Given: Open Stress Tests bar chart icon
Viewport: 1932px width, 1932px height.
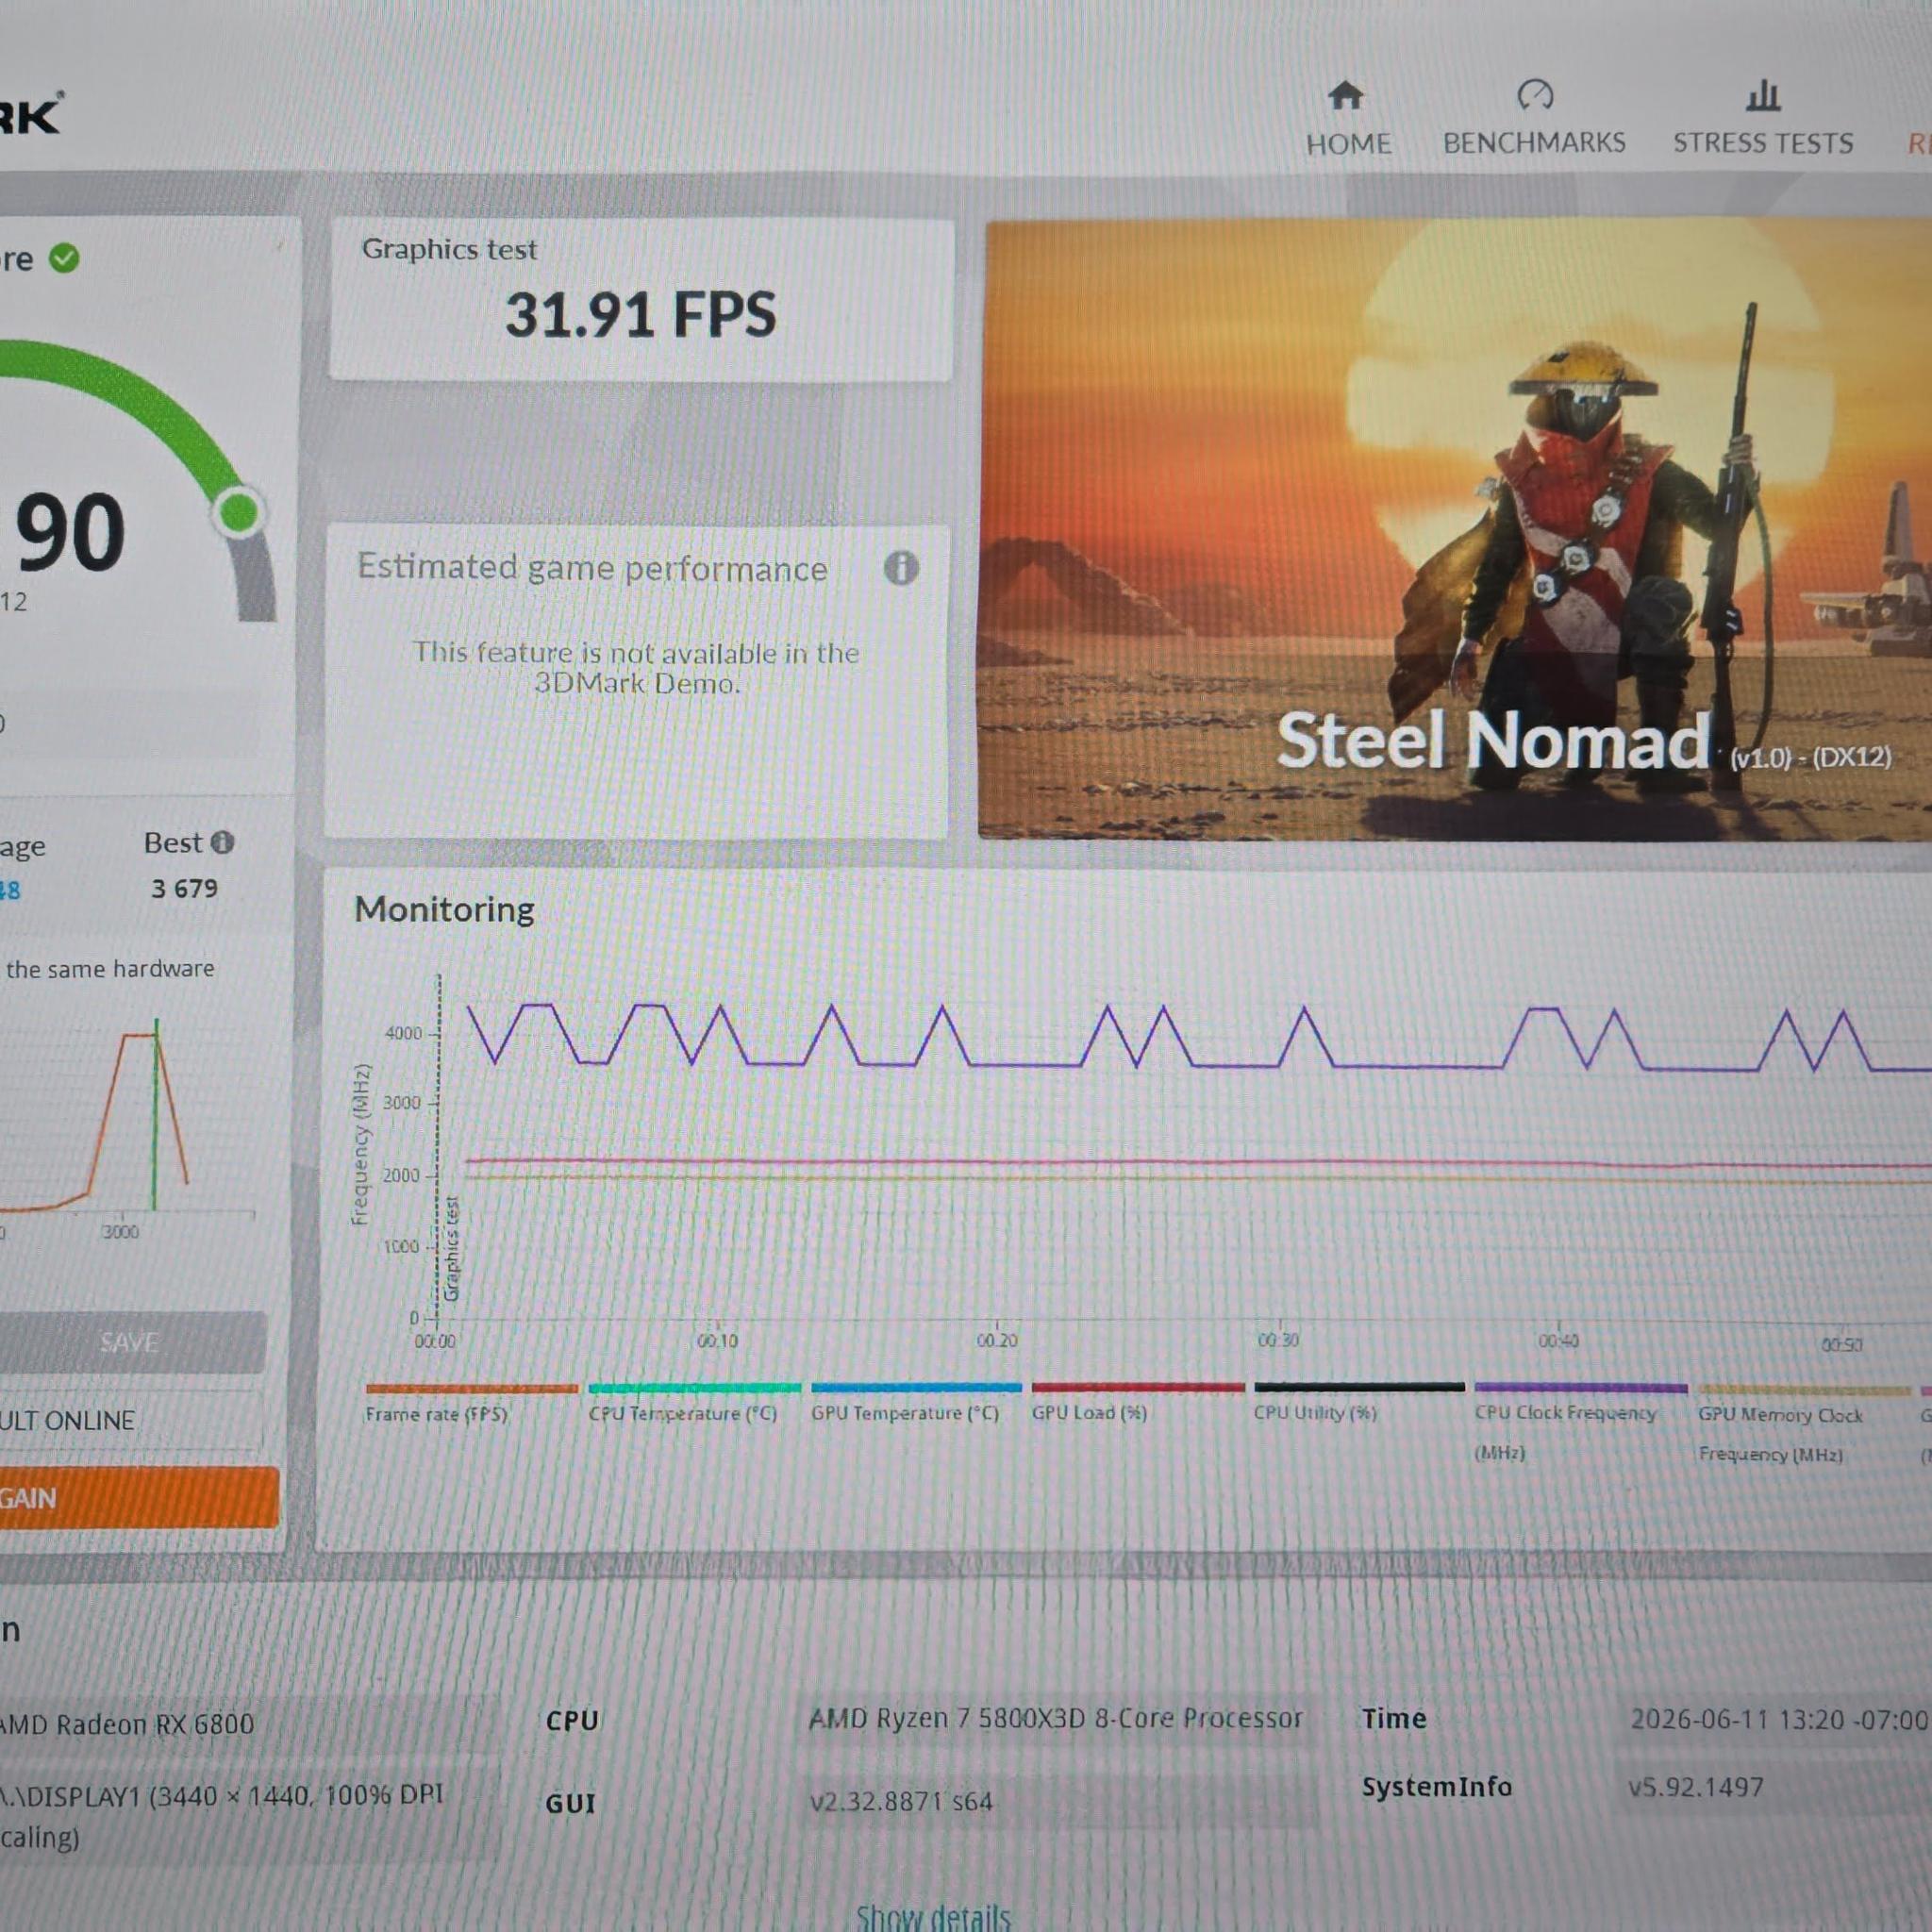Looking at the screenshot, I should click(1763, 96).
